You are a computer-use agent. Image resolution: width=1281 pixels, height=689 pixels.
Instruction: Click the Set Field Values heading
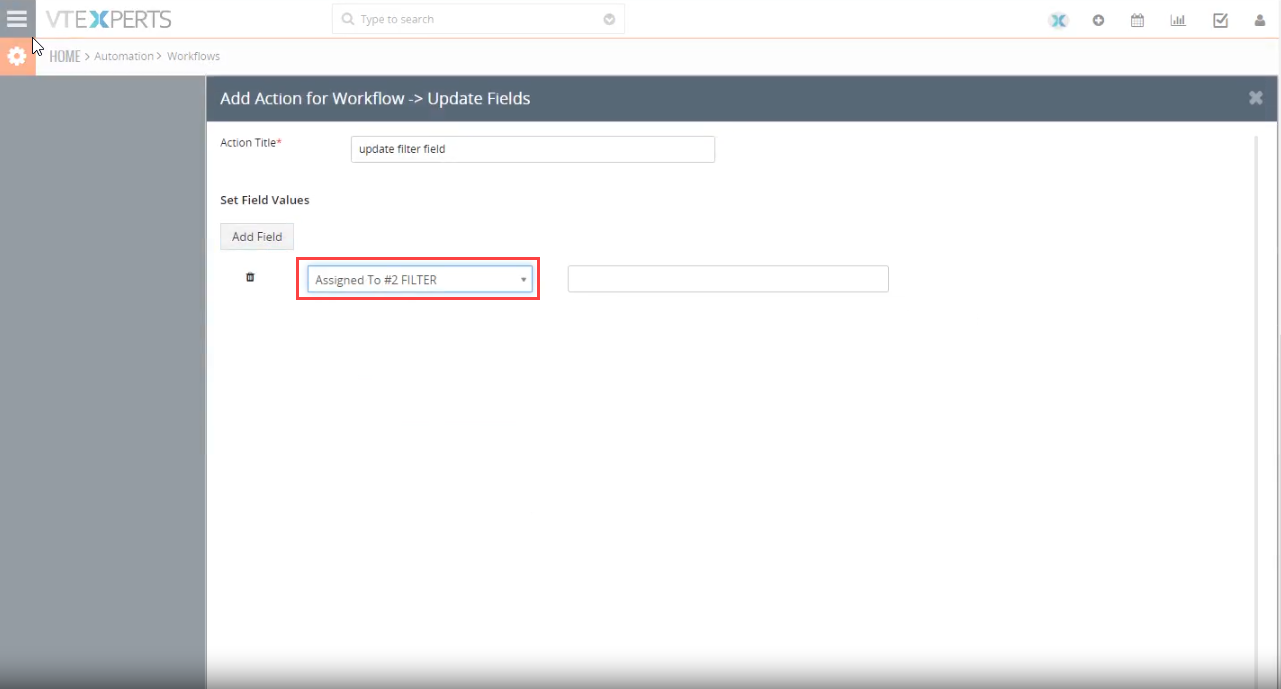pos(265,200)
